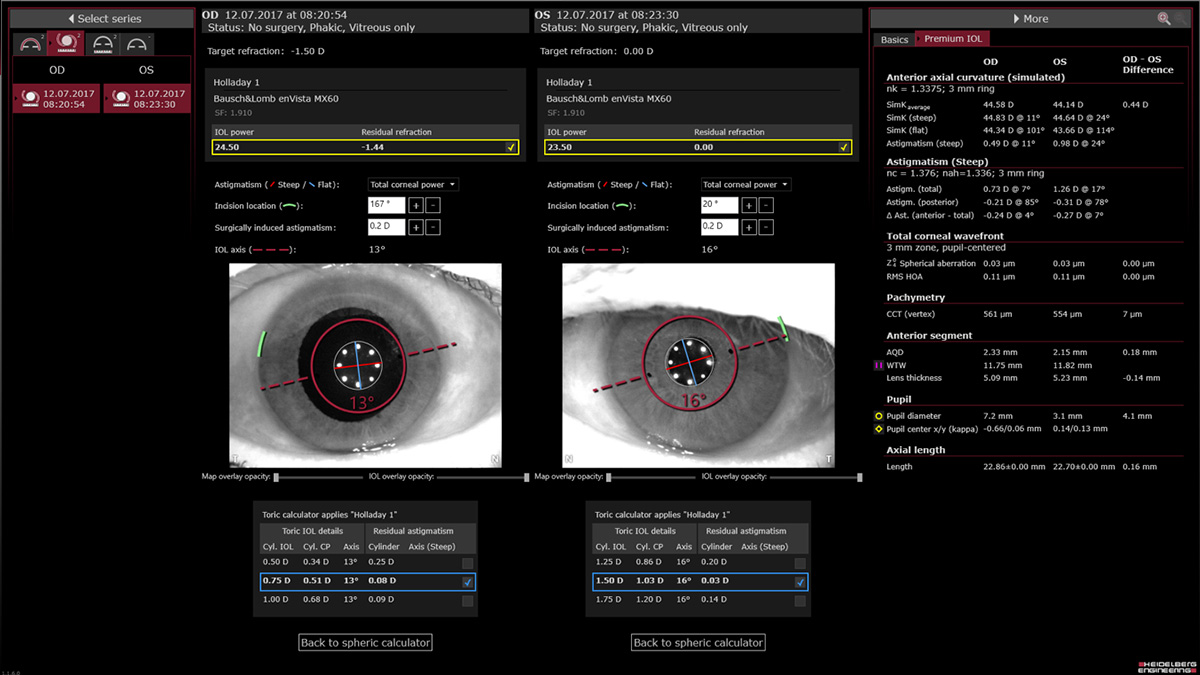This screenshot has width=1200, height=675.
Task: Toggle OS IOL power 23.50 checkbox
Action: point(844,147)
